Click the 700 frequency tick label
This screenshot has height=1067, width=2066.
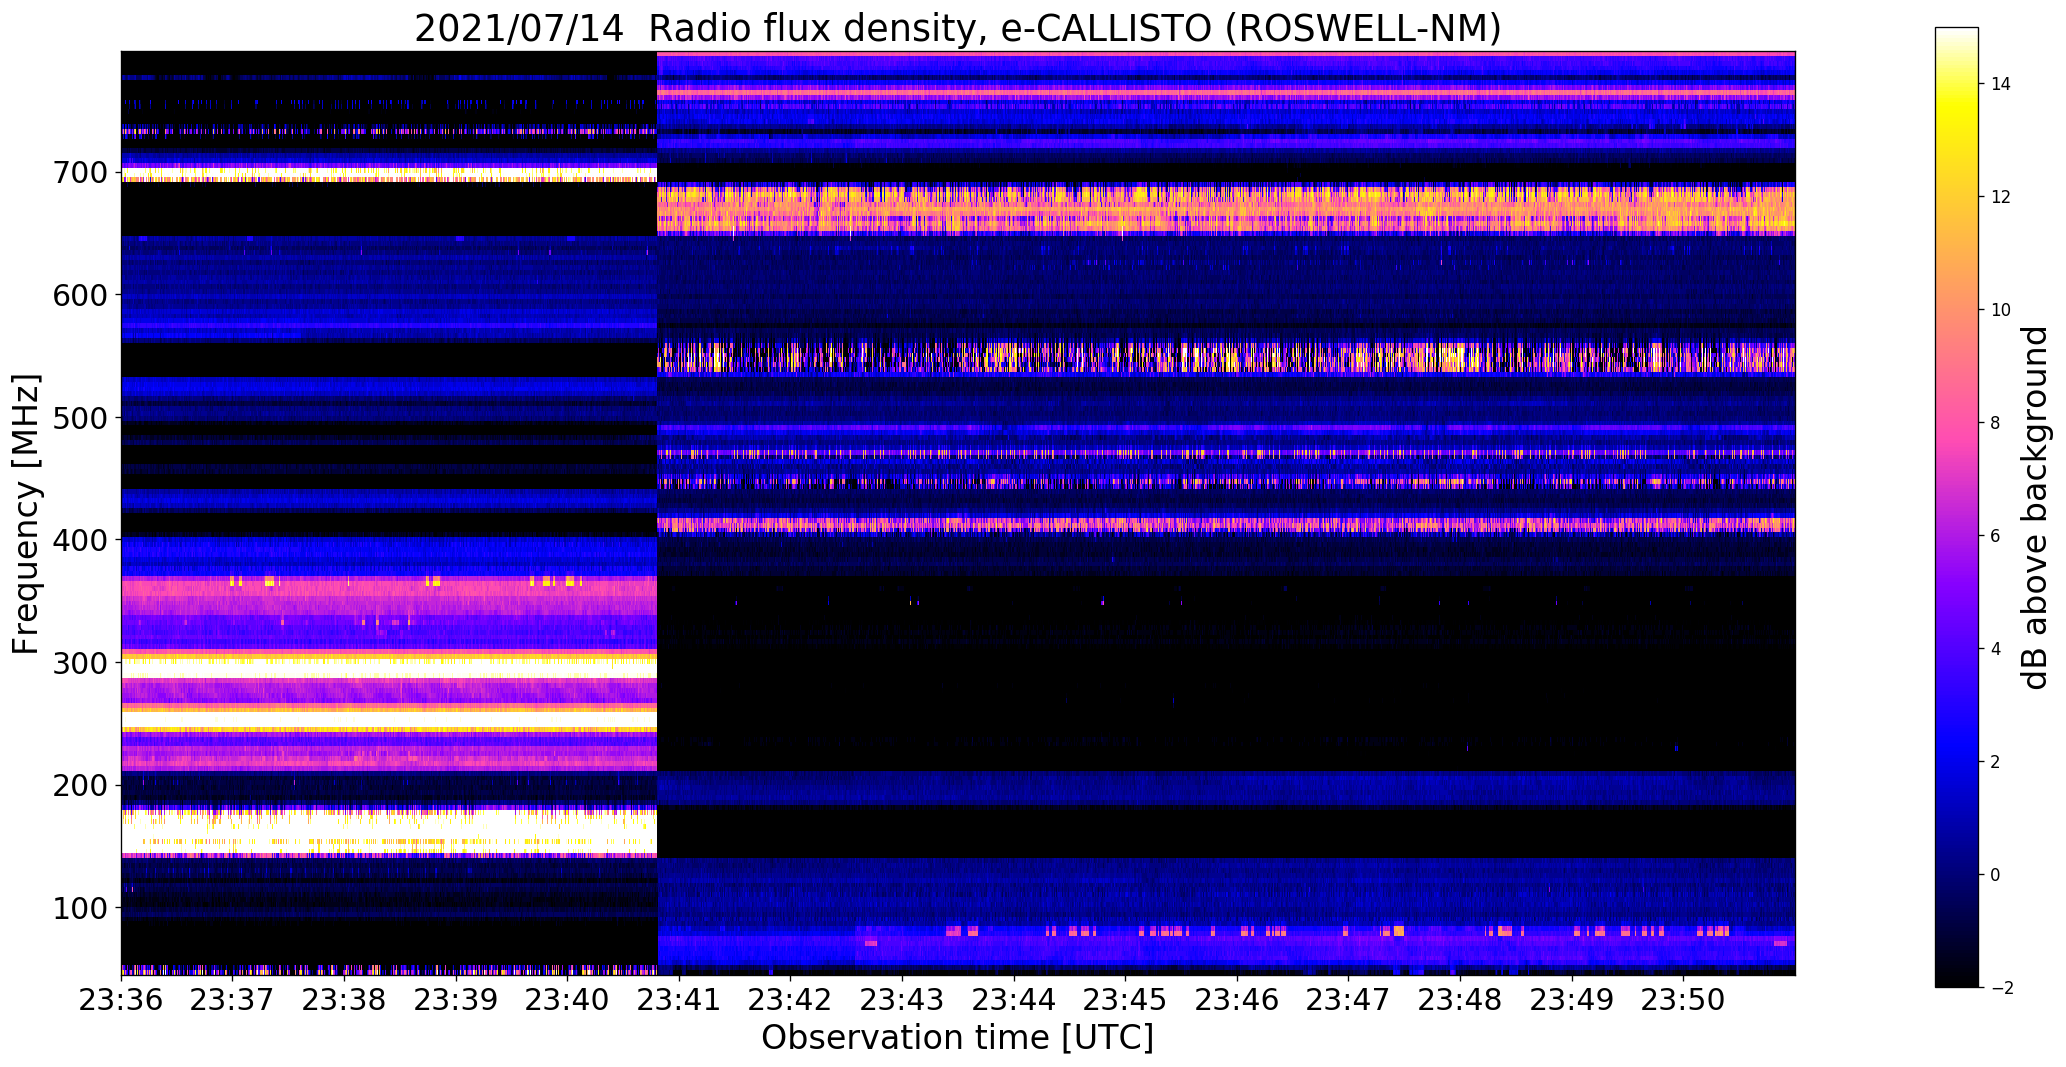click(x=79, y=173)
